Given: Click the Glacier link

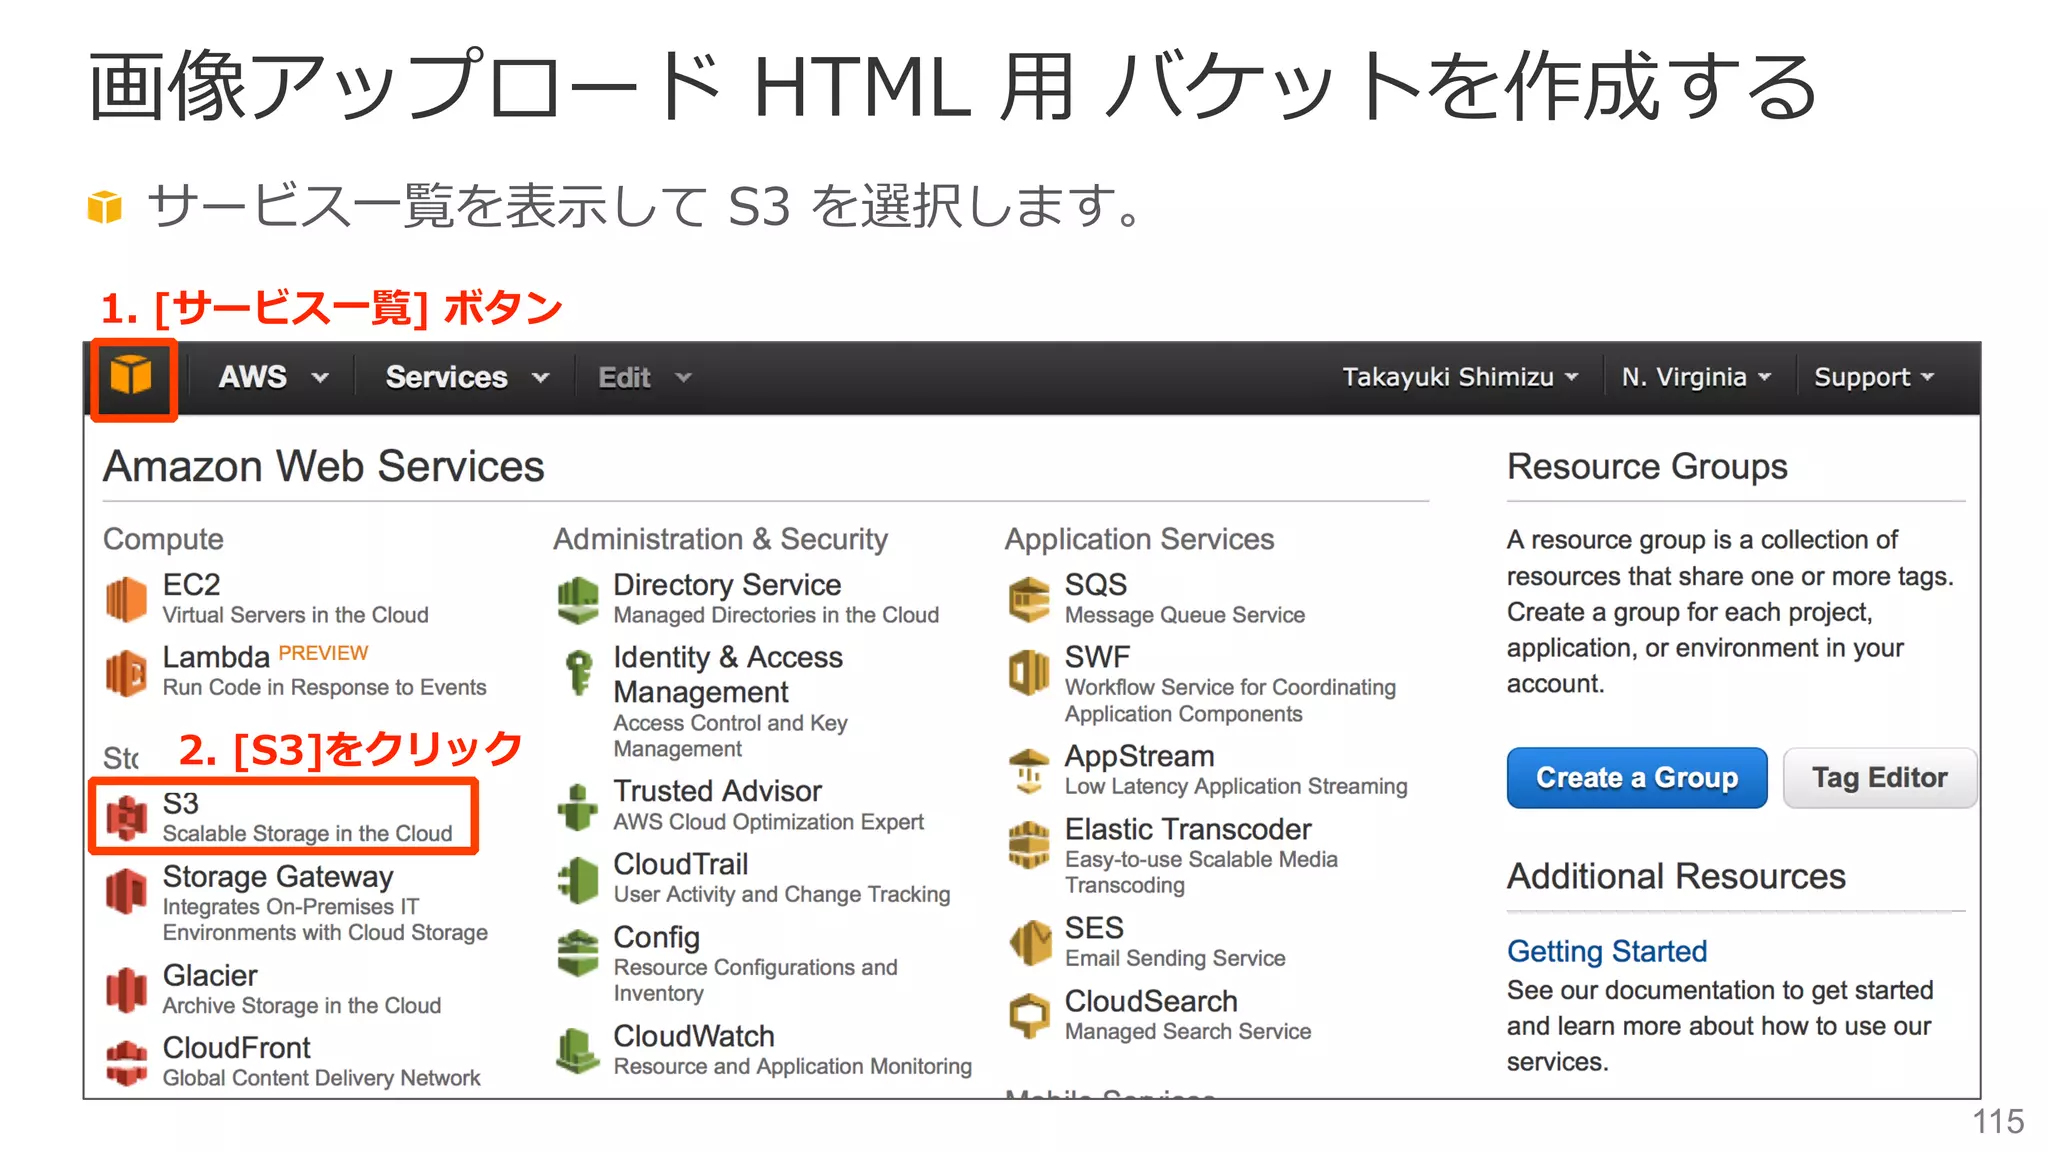Looking at the screenshot, I should coord(210,975).
